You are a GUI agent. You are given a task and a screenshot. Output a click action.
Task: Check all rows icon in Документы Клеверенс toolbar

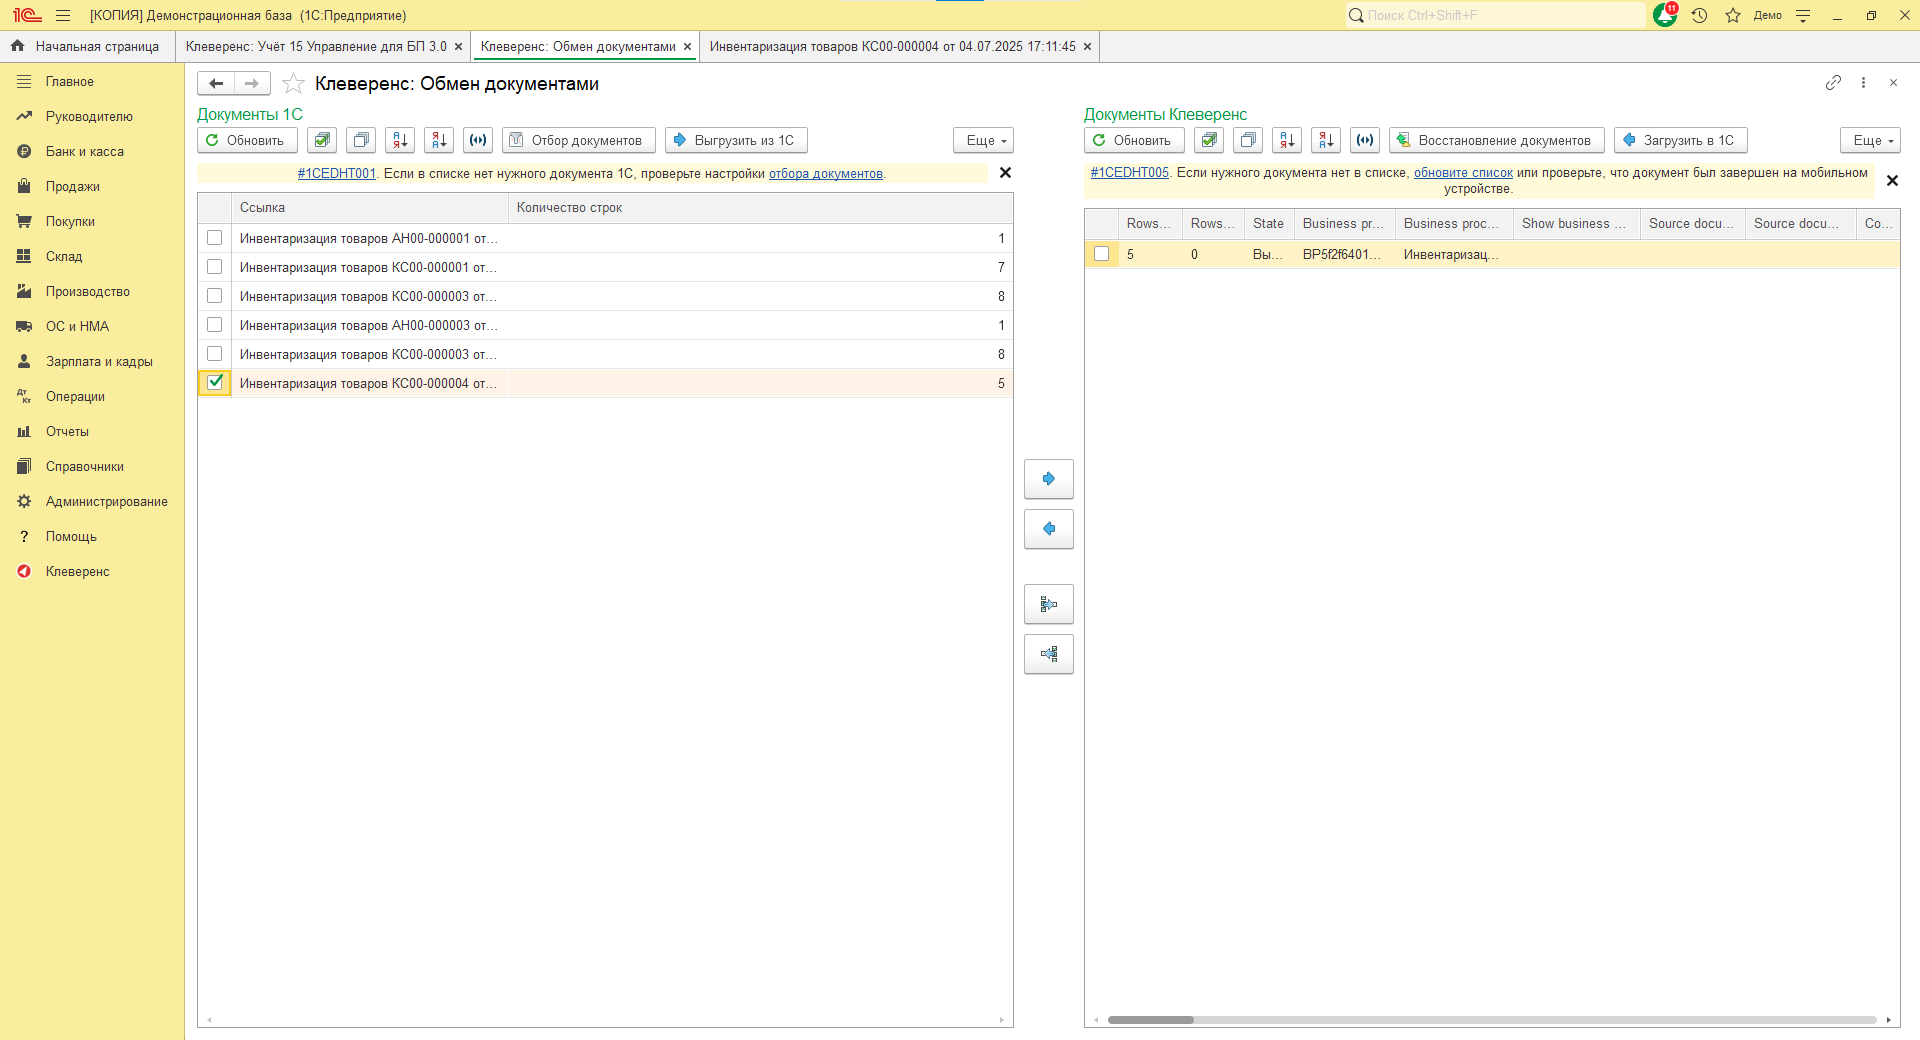[1209, 141]
